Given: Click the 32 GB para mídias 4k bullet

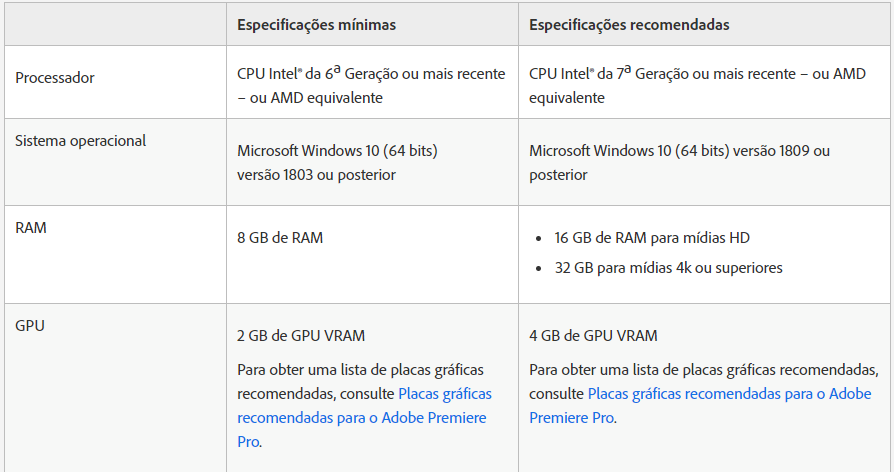Looking at the screenshot, I should tap(668, 268).
